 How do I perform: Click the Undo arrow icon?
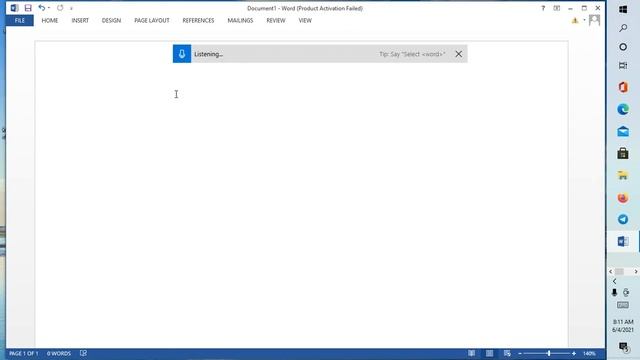click(x=41, y=8)
